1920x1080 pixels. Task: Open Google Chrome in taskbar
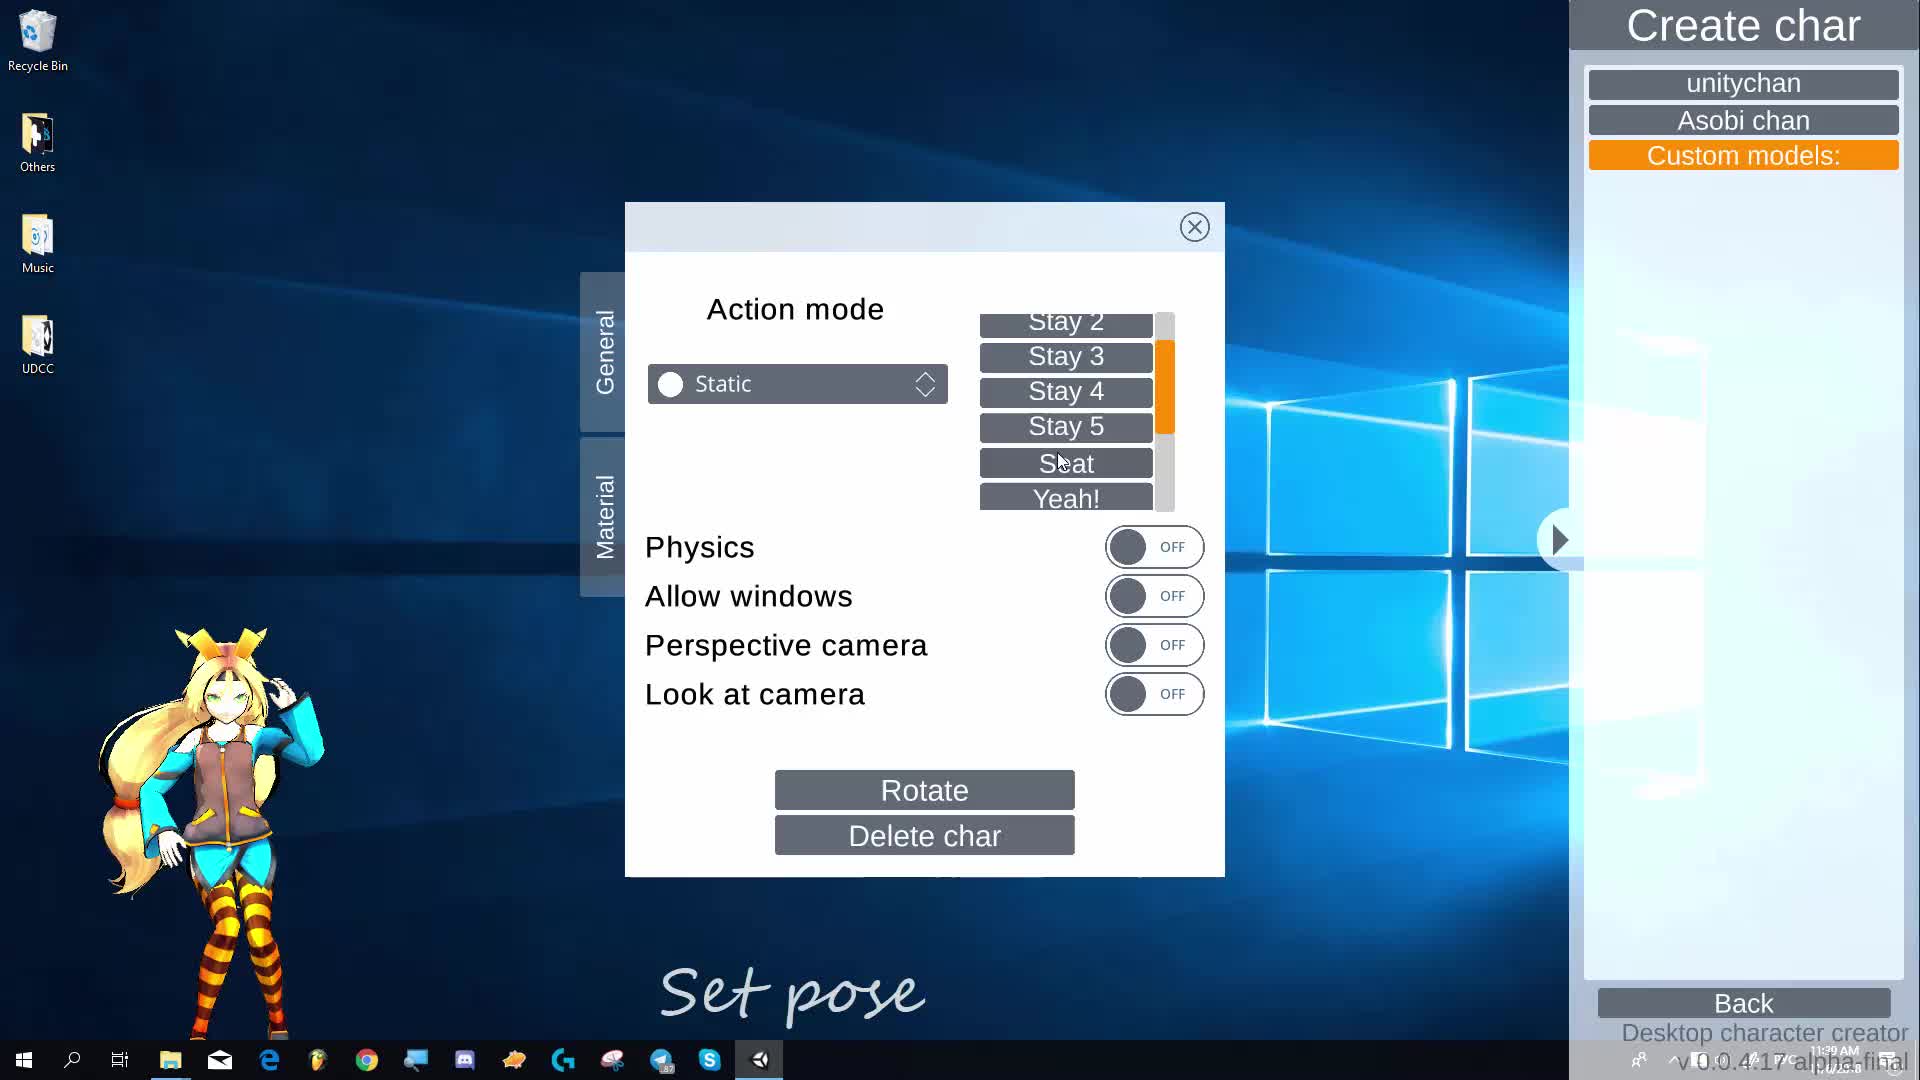(x=367, y=1060)
